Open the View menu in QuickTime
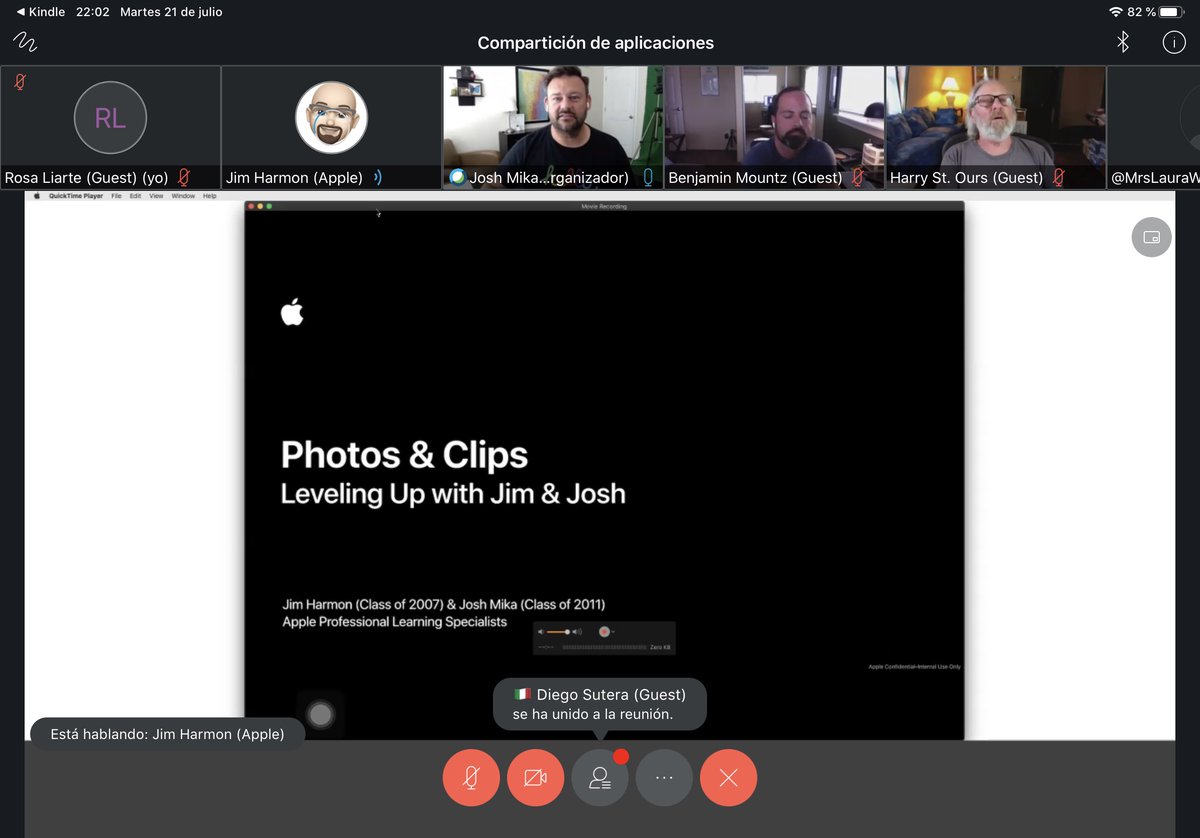 click(156, 196)
